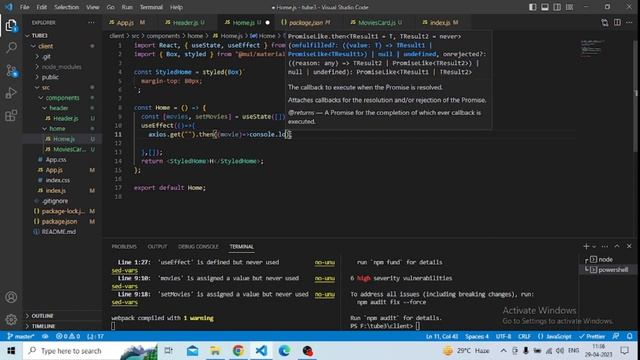Open the Manage gear icon
Image resolution: width=640 pixels, height=360 pixels.
pyautogui.click(x=11, y=319)
